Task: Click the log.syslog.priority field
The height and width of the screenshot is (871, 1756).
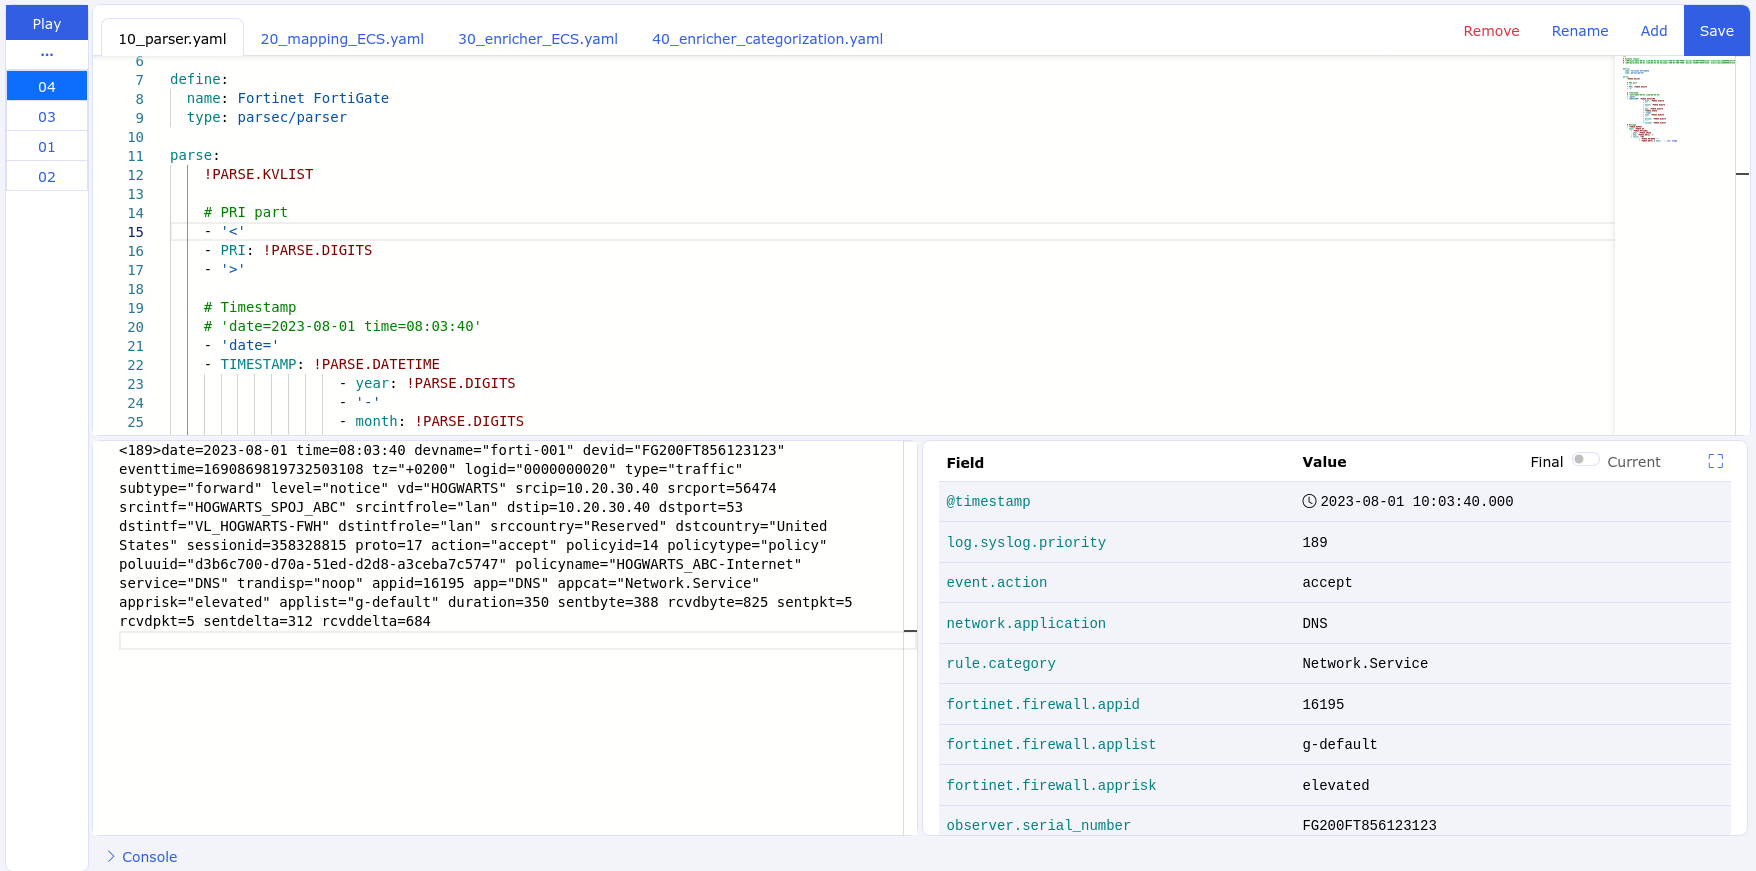Action: pos(1026,542)
